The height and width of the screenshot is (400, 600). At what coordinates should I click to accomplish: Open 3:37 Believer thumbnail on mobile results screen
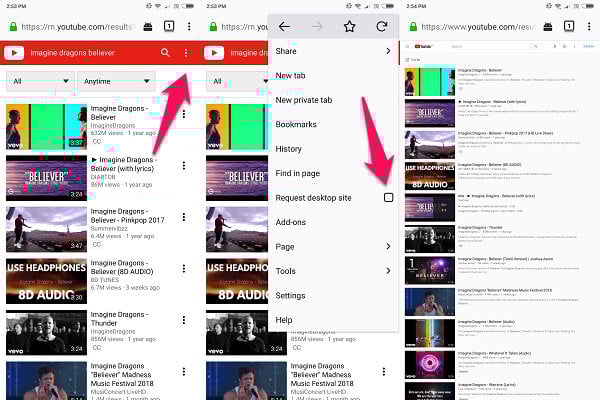tap(46, 127)
